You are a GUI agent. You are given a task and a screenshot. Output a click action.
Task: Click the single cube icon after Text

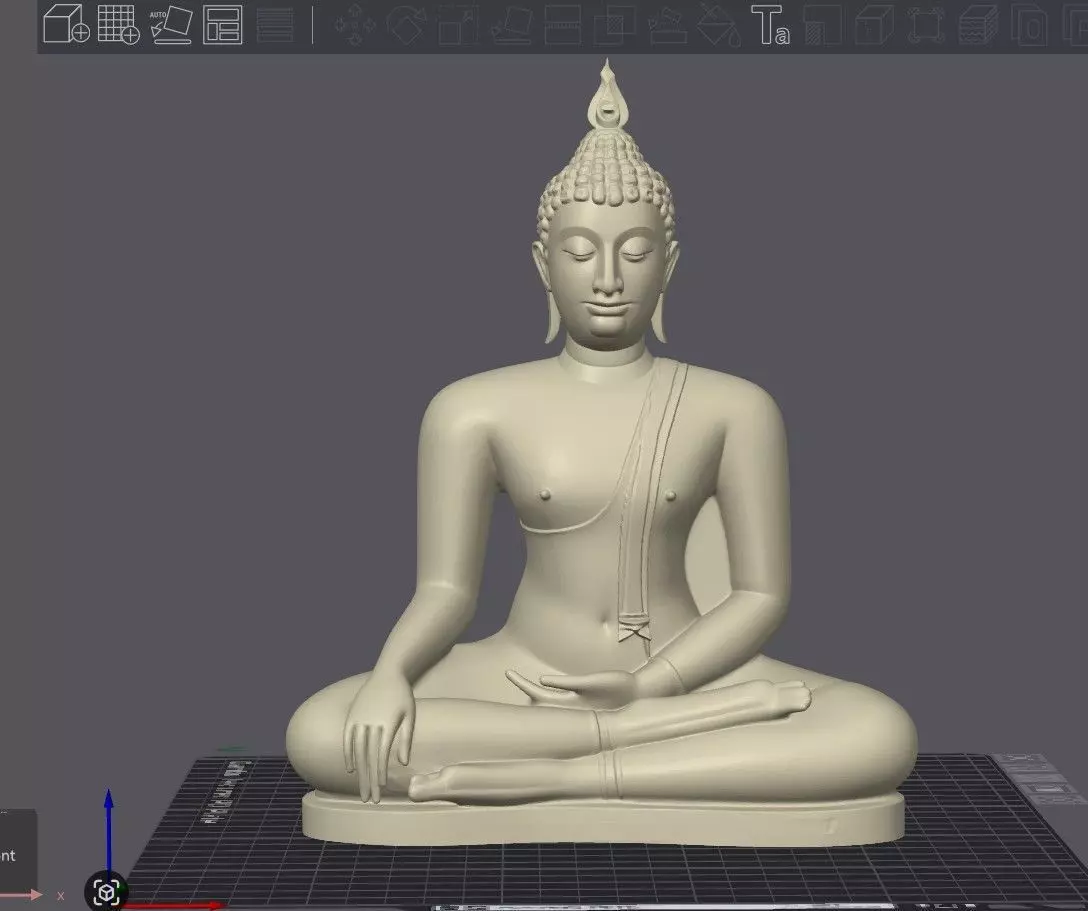874,25
